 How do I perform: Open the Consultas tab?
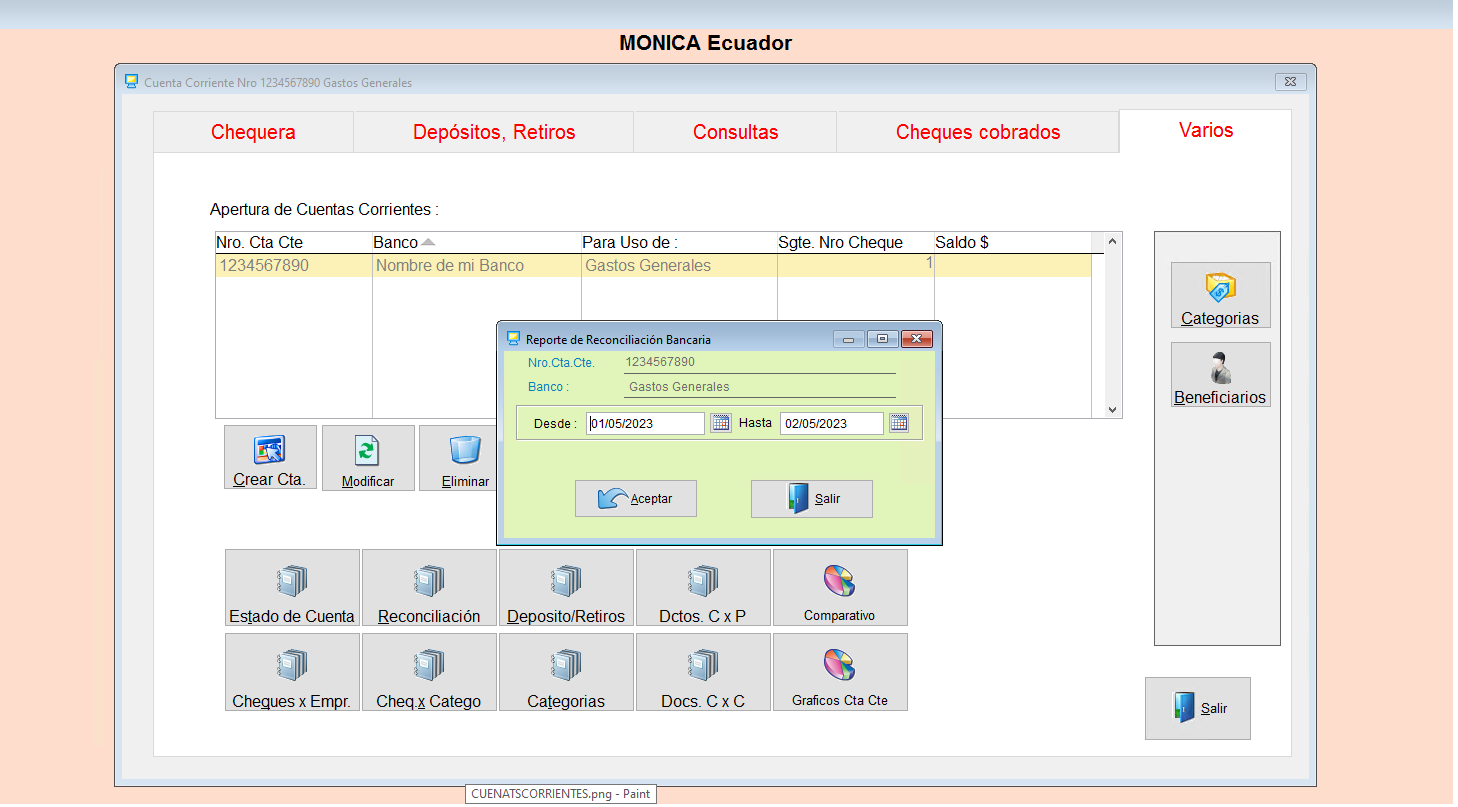[x=735, y=132]
